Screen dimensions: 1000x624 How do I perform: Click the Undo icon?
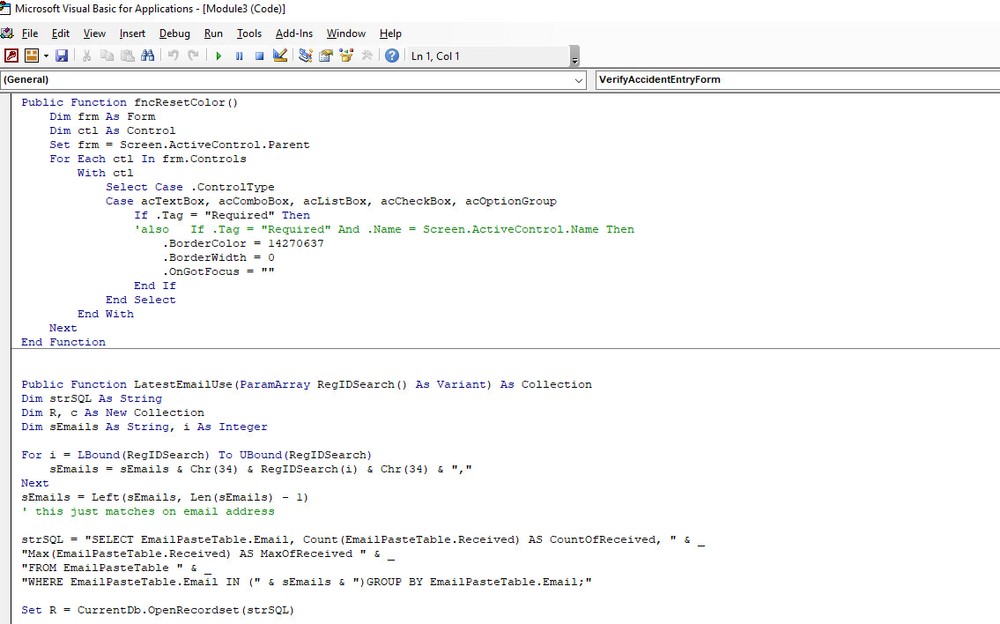(174, 55)
